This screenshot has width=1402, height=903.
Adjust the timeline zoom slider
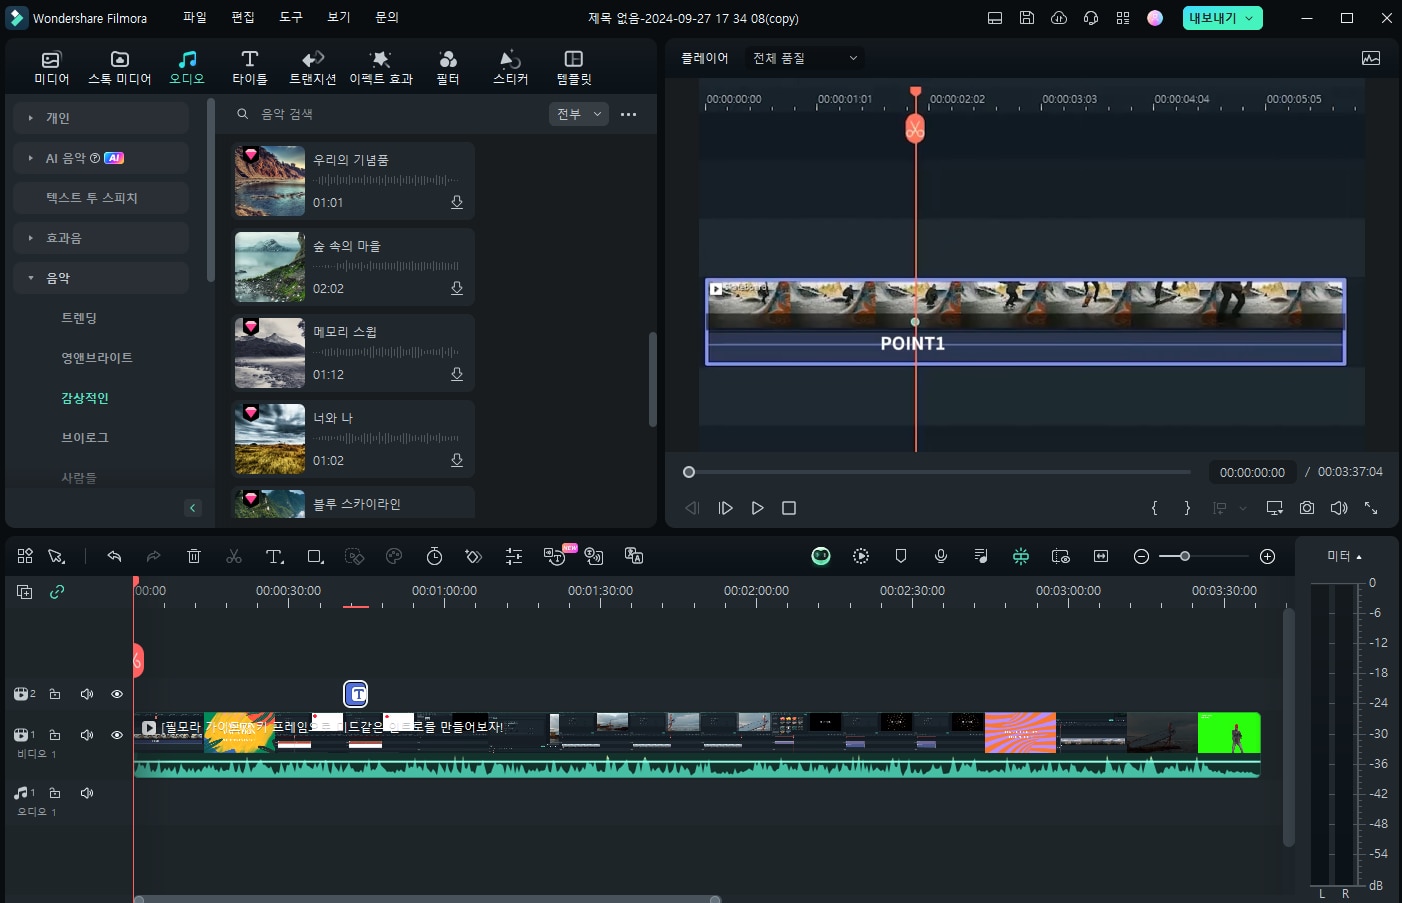coord(1185,556)
